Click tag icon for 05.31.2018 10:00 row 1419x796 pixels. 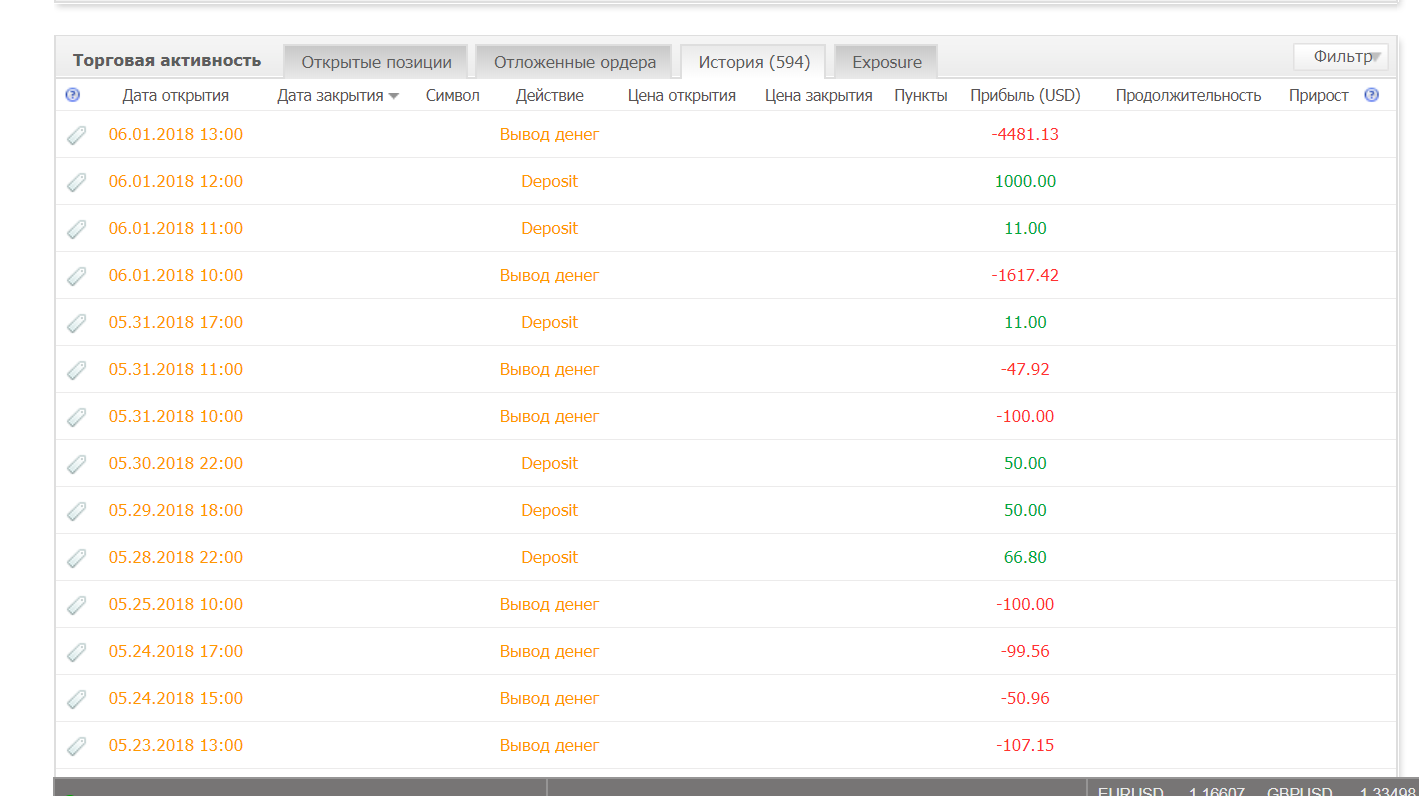[76, 417]
